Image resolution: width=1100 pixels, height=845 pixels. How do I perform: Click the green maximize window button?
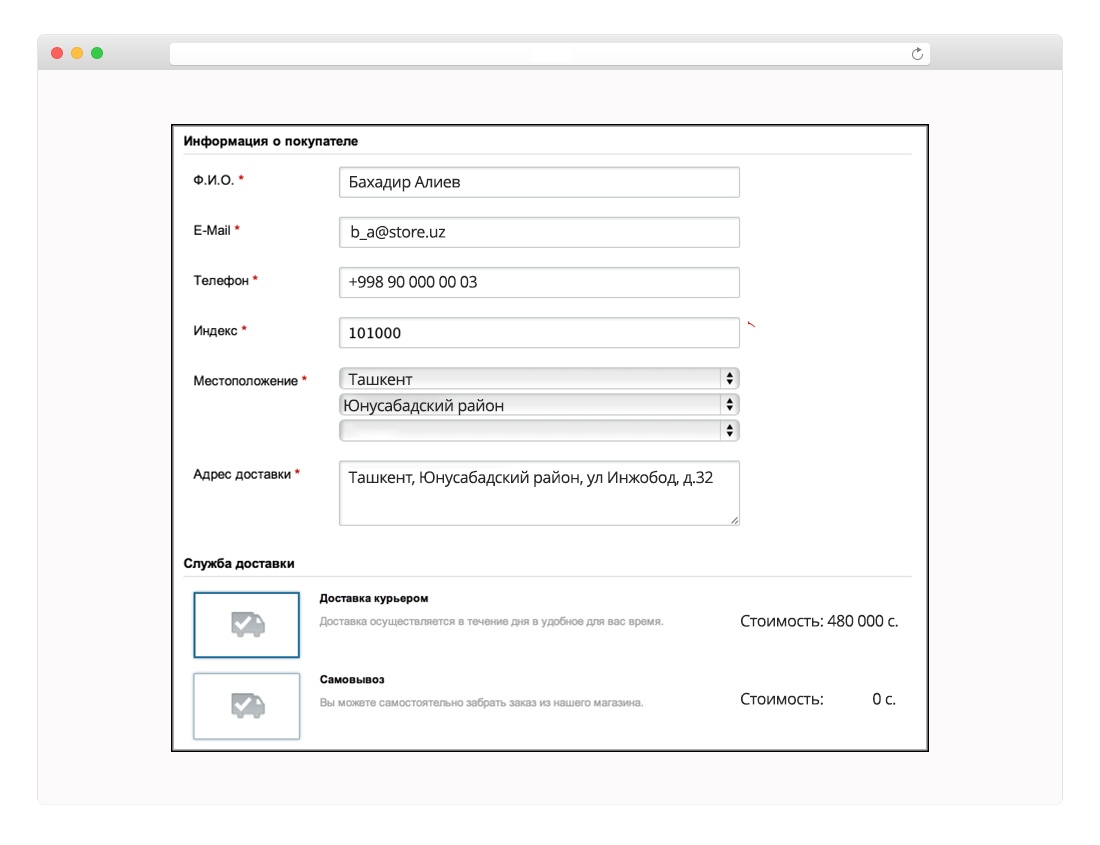tap(97, 53)
